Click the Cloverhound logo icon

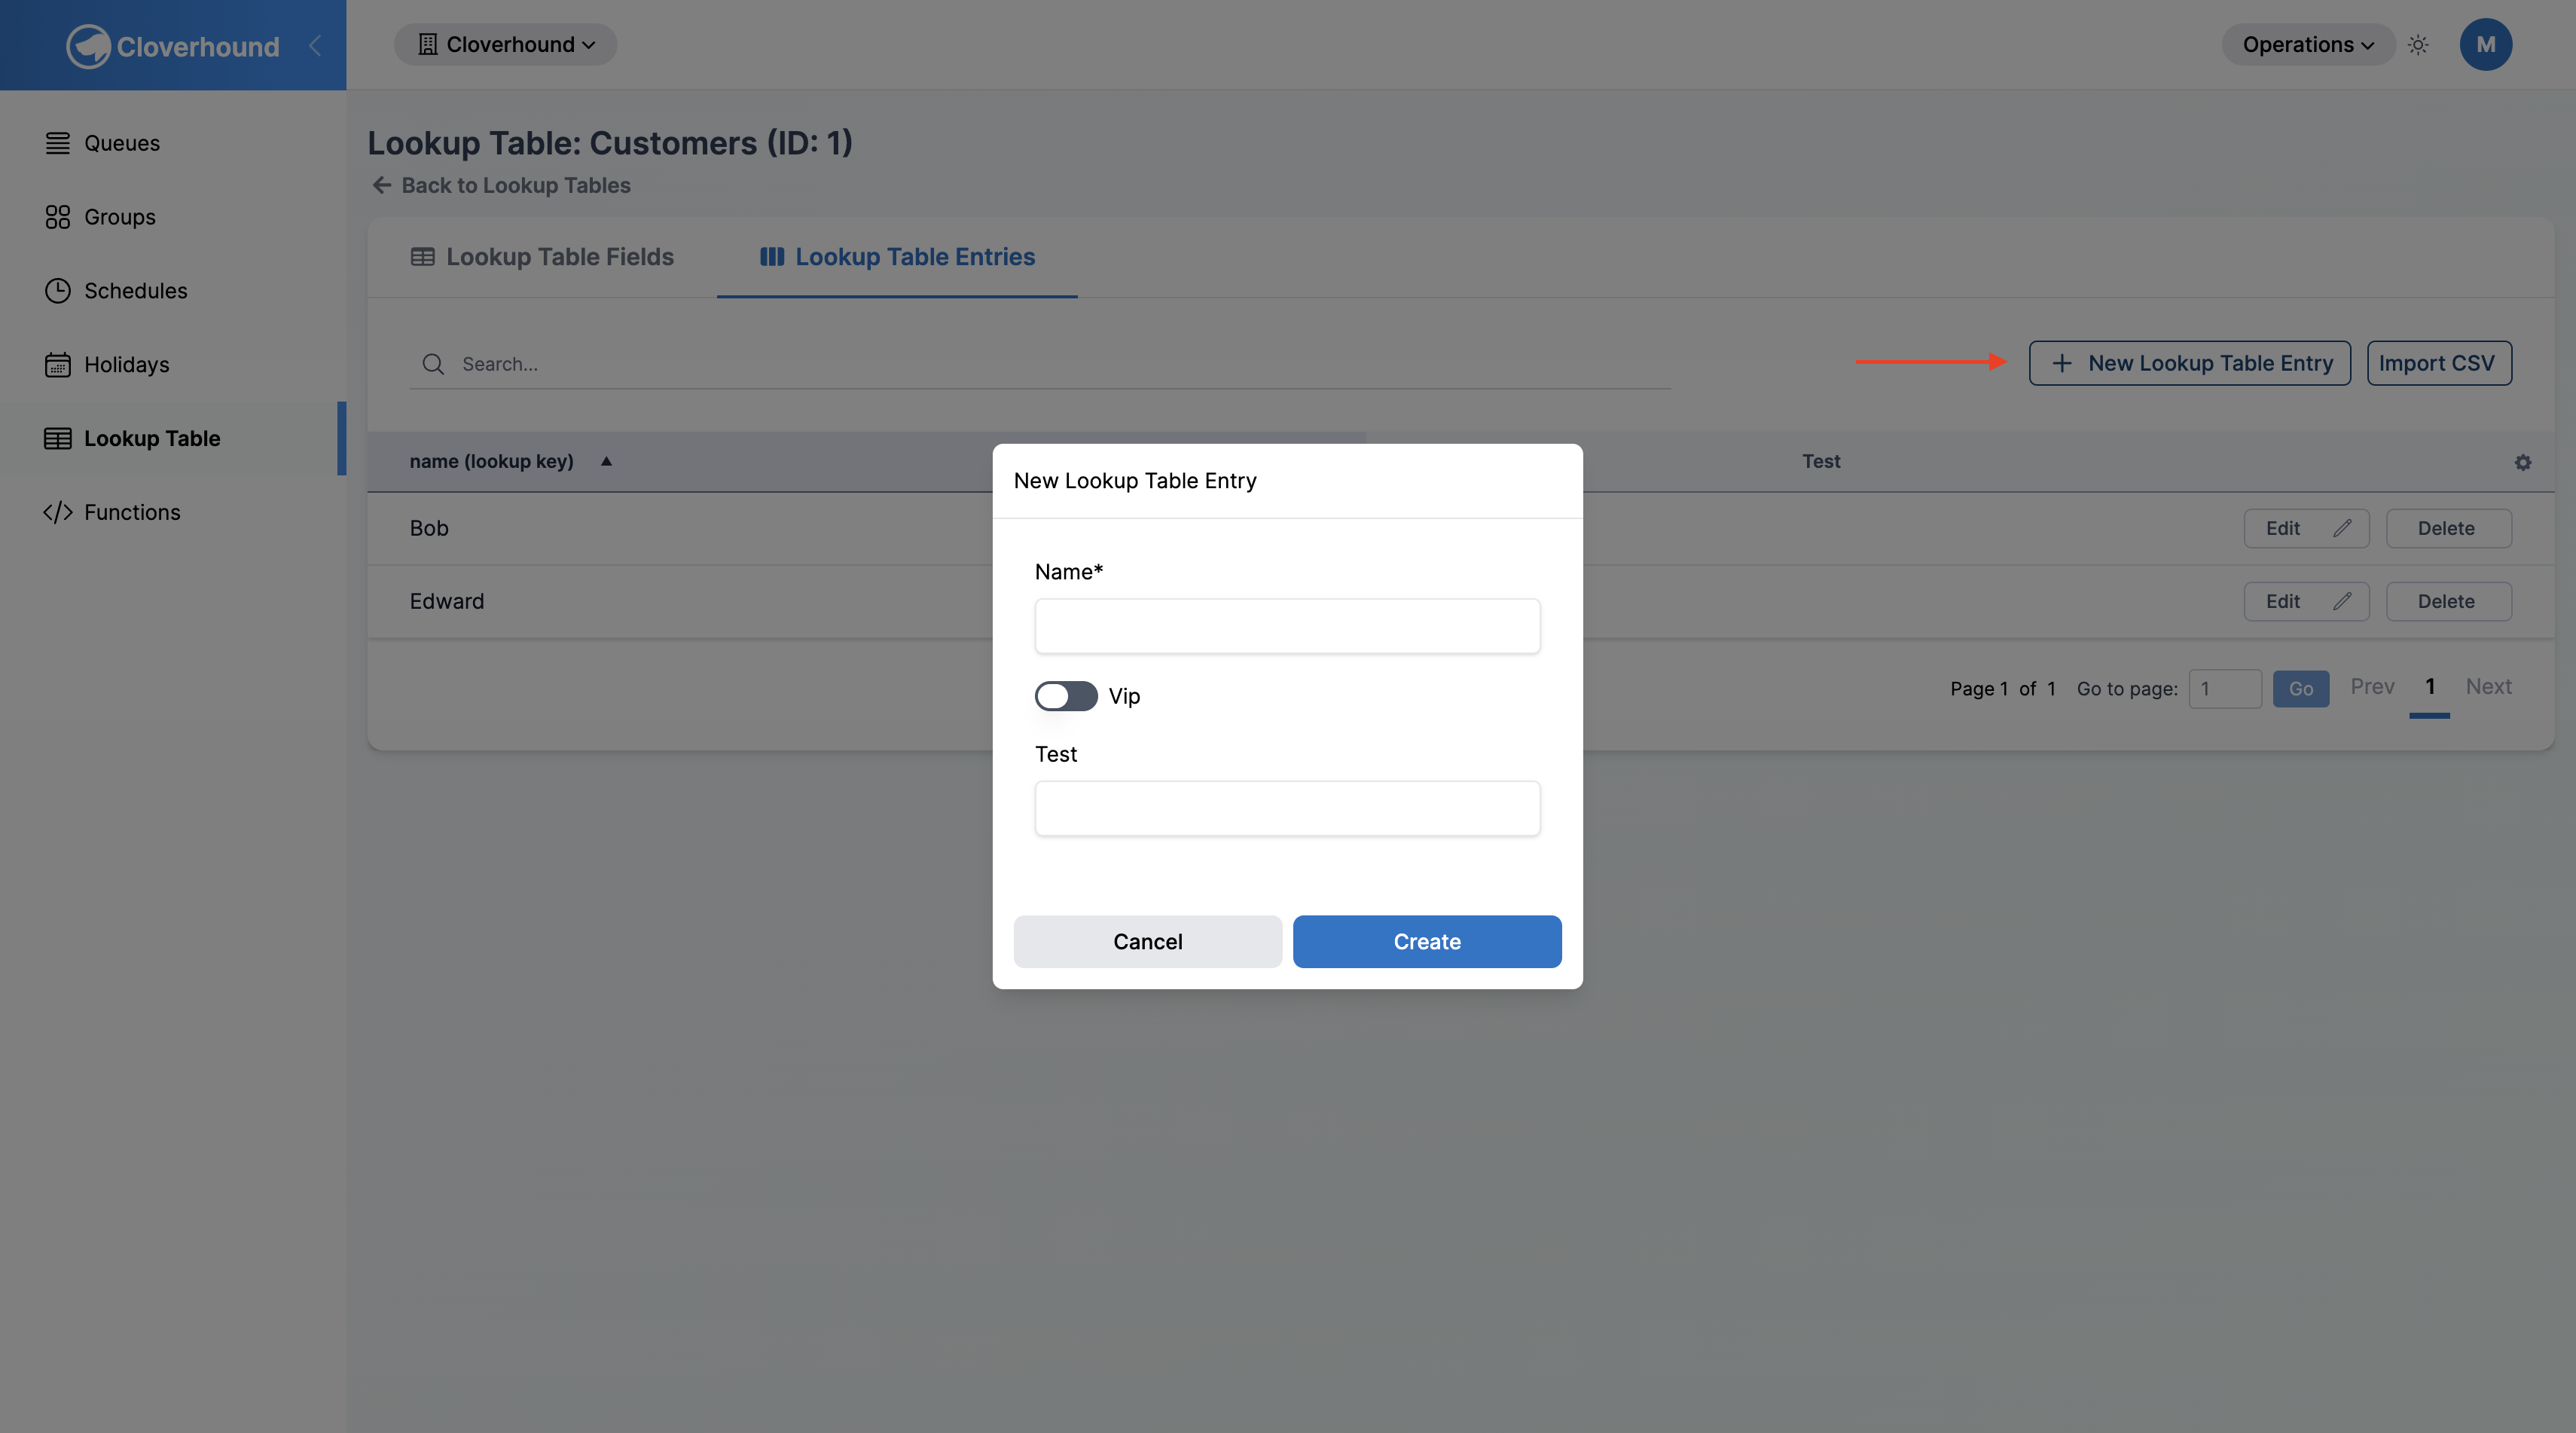point(88,46)
